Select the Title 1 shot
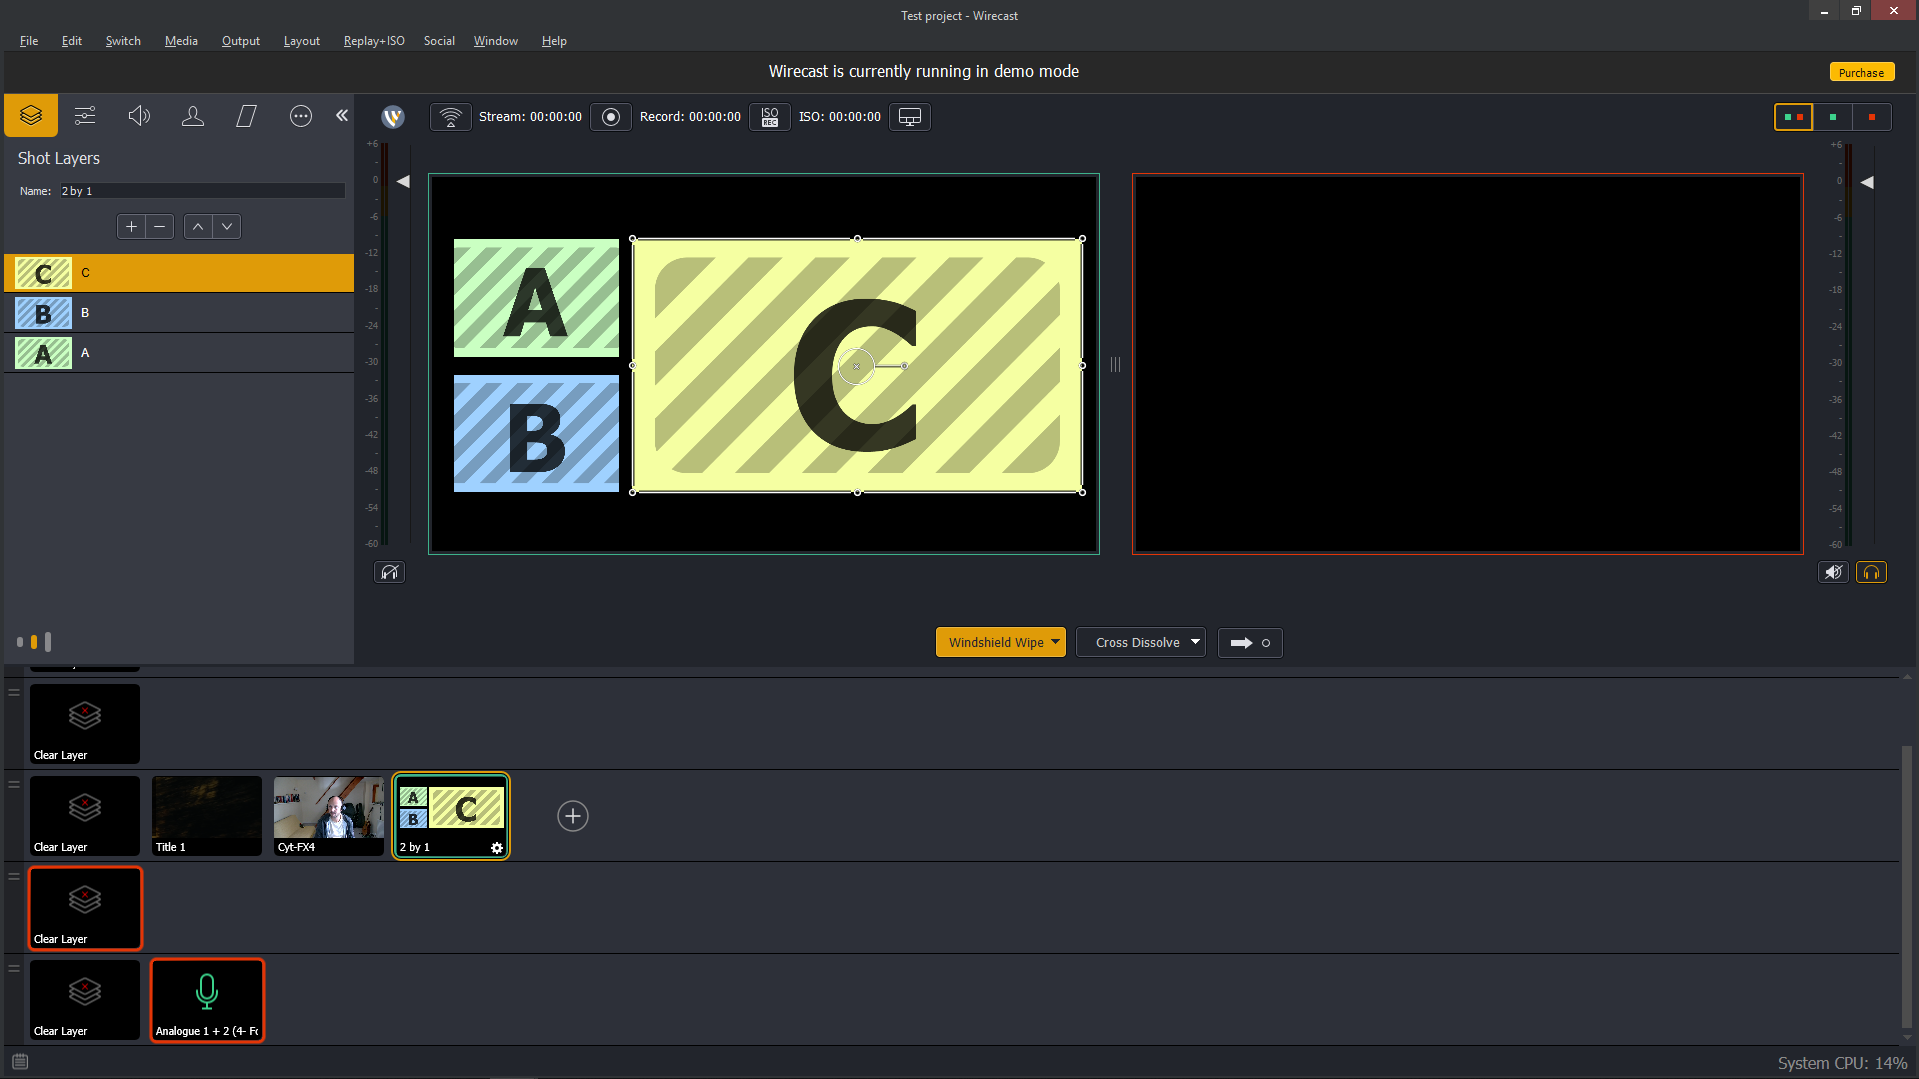Viewport: 1919px width, 1079px height. tap(207, 815)
